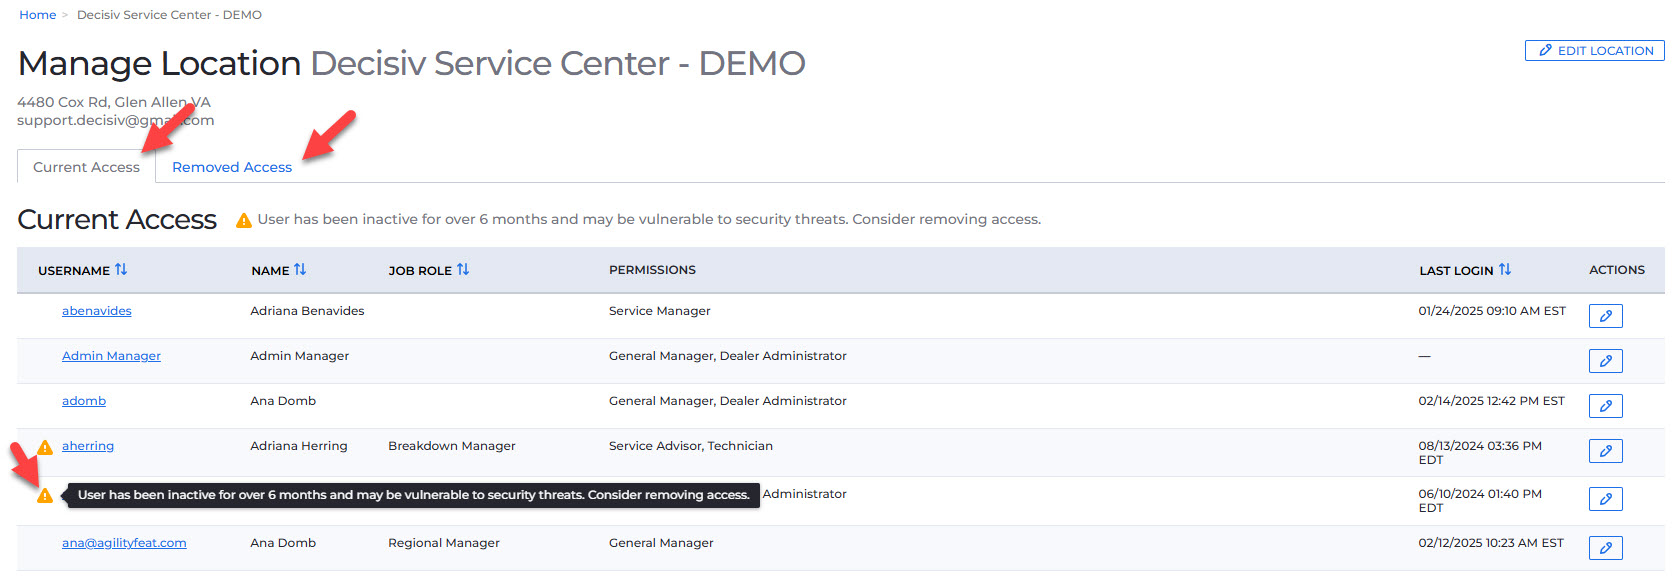Sort the table by Username

click(x=121, y=270)
